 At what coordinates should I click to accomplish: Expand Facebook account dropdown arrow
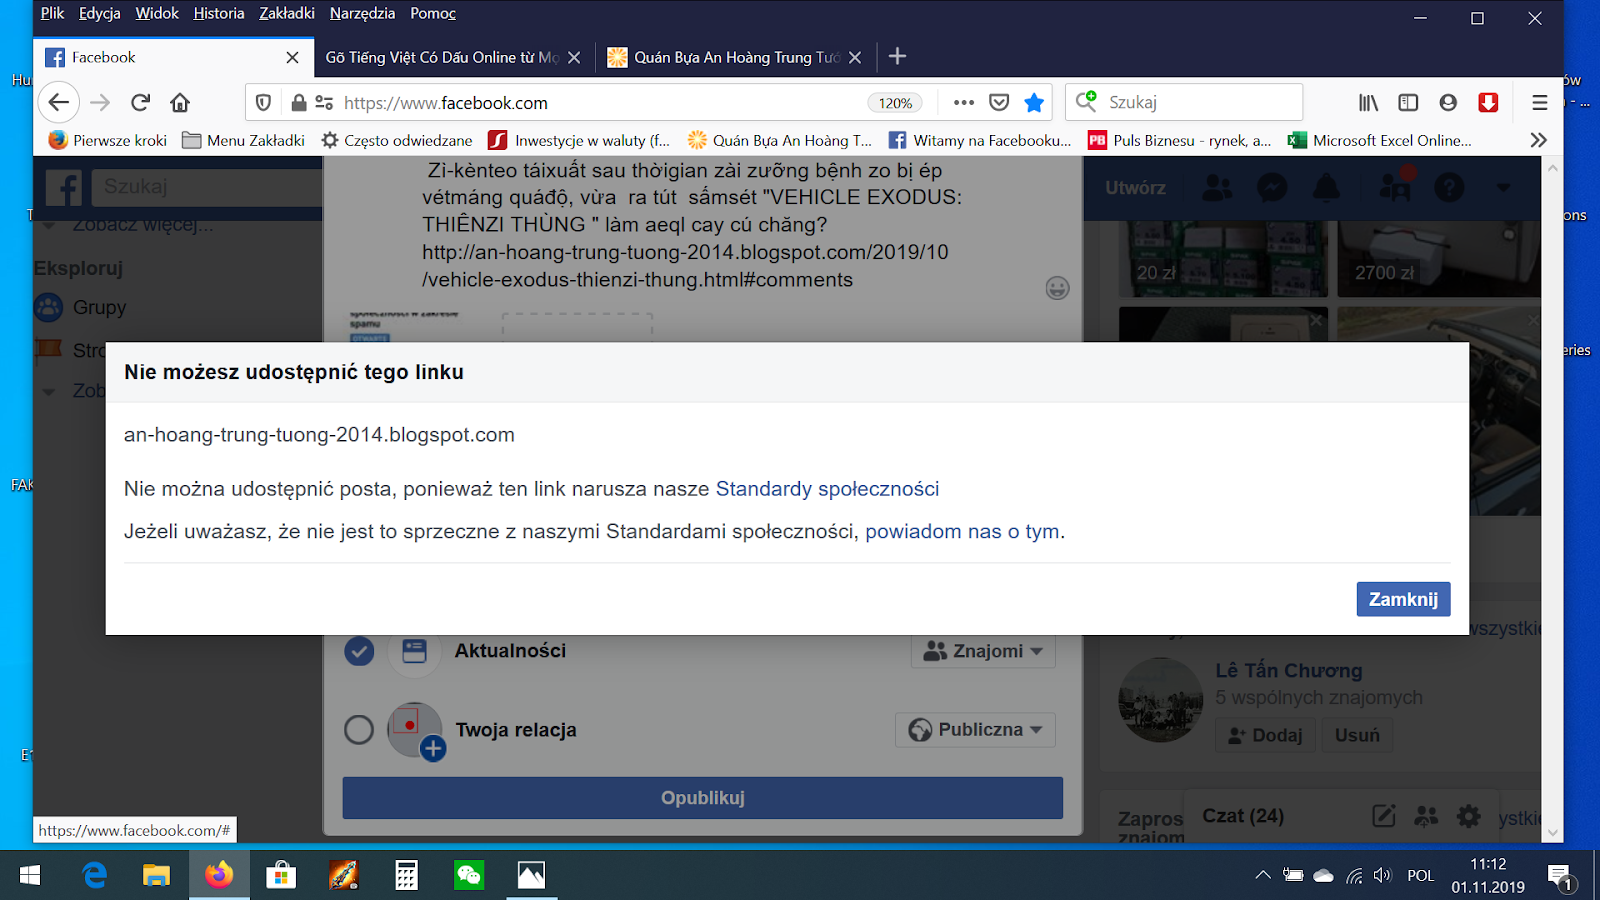pyautogui.click(x=1503, y=187)
